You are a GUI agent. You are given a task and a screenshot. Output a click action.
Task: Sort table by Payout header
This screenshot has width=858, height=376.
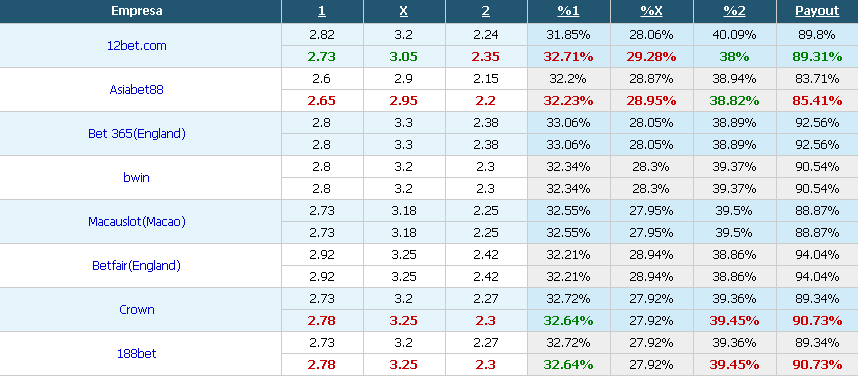818,11
